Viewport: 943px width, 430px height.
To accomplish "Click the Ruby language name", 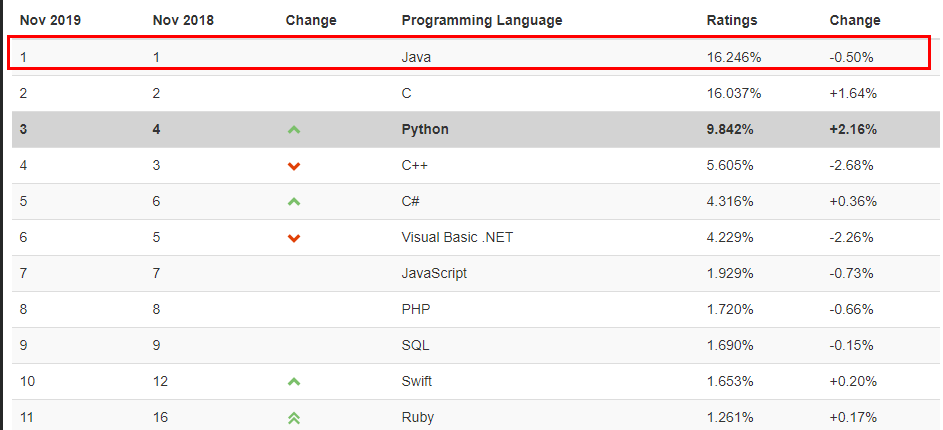I will 417,417.
